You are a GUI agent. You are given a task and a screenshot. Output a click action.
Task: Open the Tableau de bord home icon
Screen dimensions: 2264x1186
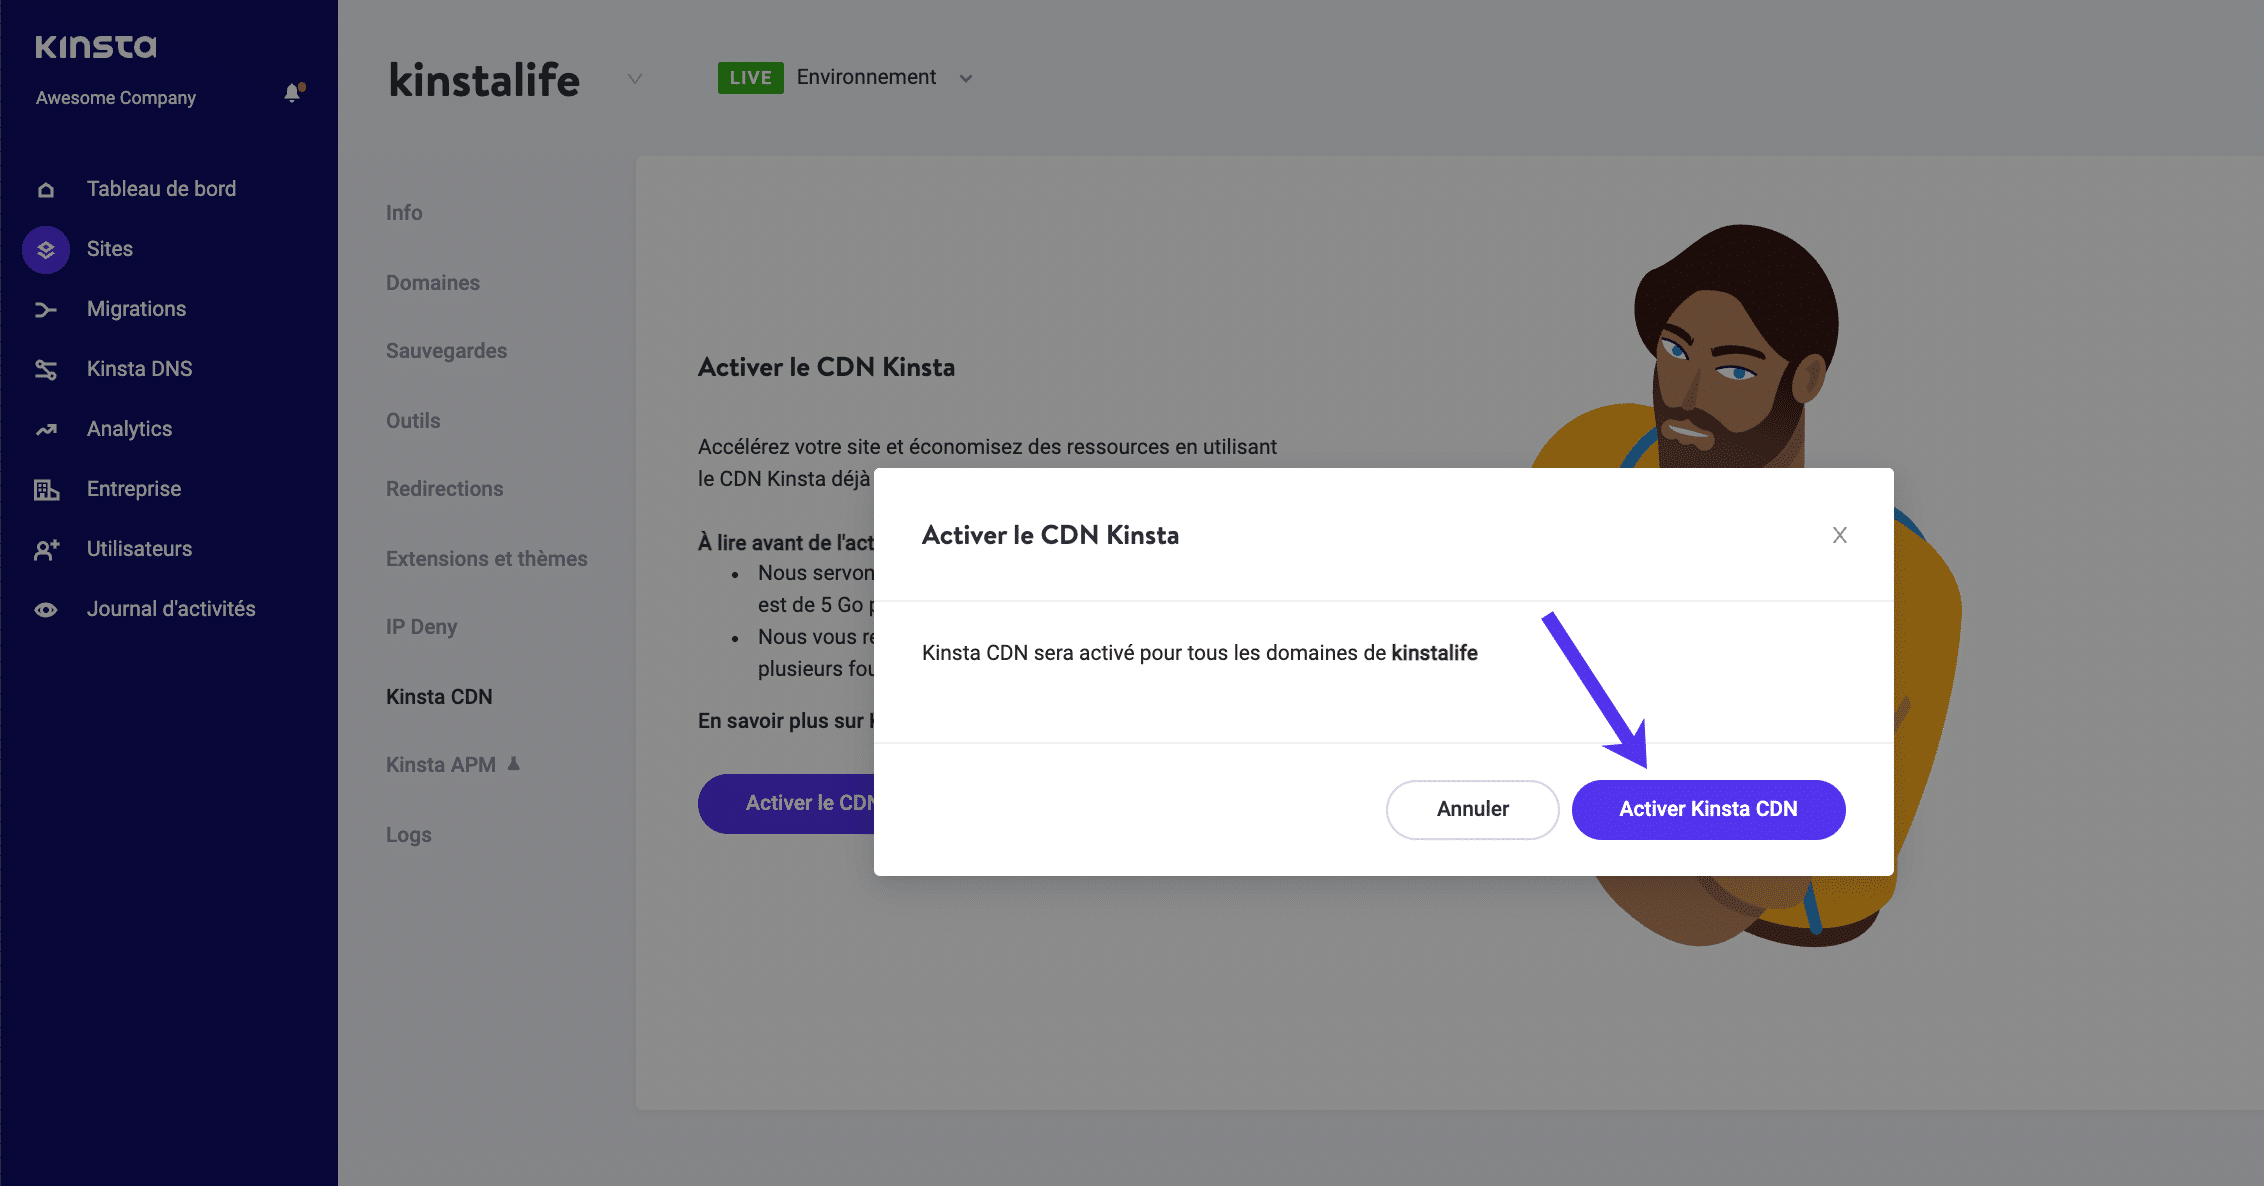click(x=45, y=188)
